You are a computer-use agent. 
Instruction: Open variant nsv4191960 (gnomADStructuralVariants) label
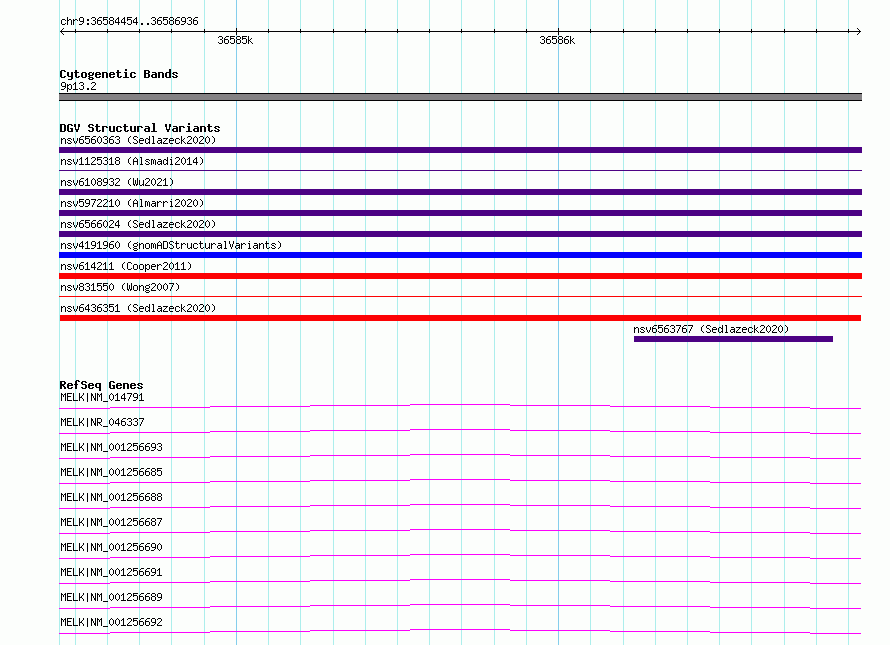point(171,245)
